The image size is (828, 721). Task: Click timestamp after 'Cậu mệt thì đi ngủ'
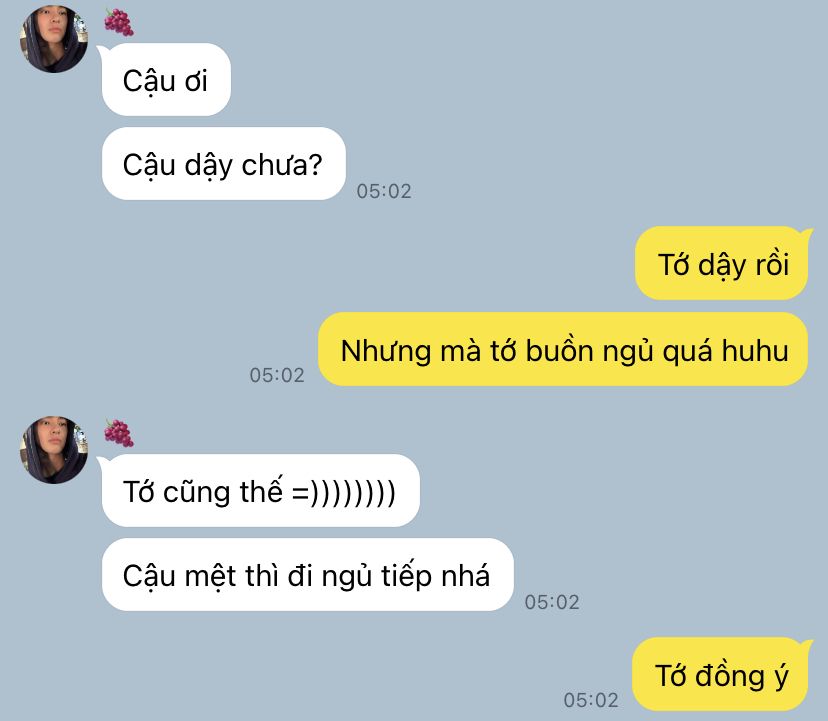click(x=552, y=602)
